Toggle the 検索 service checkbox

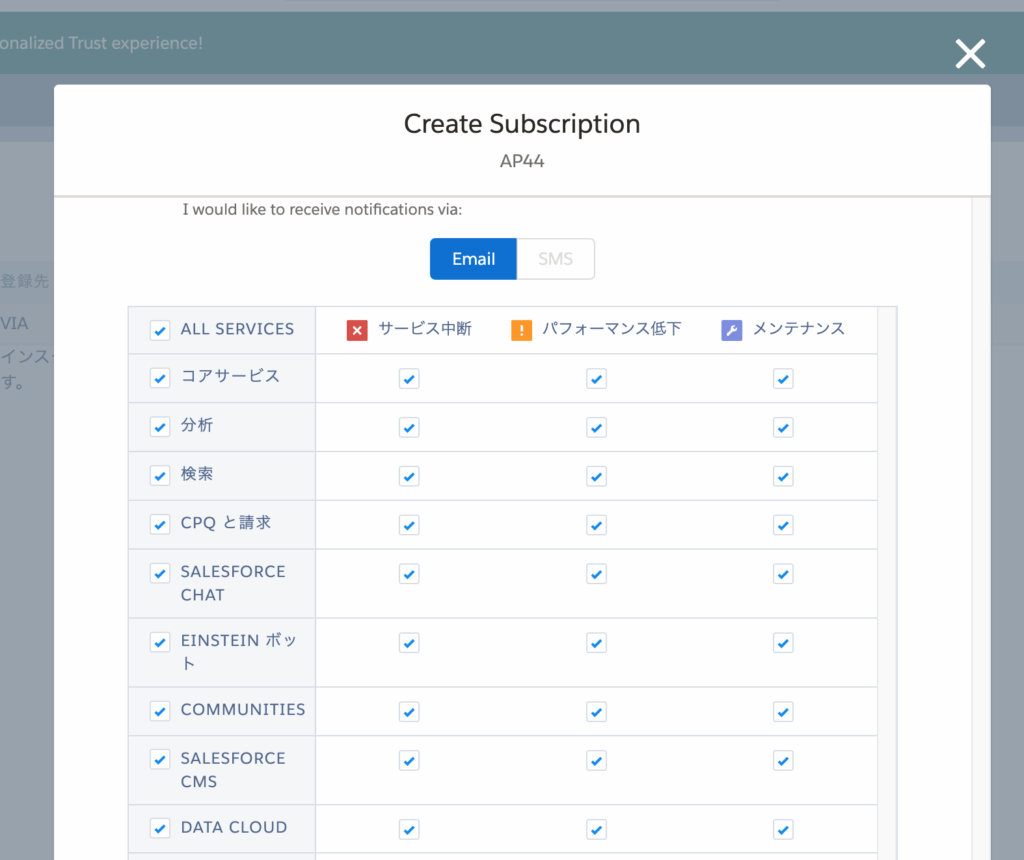coord(160,476)
